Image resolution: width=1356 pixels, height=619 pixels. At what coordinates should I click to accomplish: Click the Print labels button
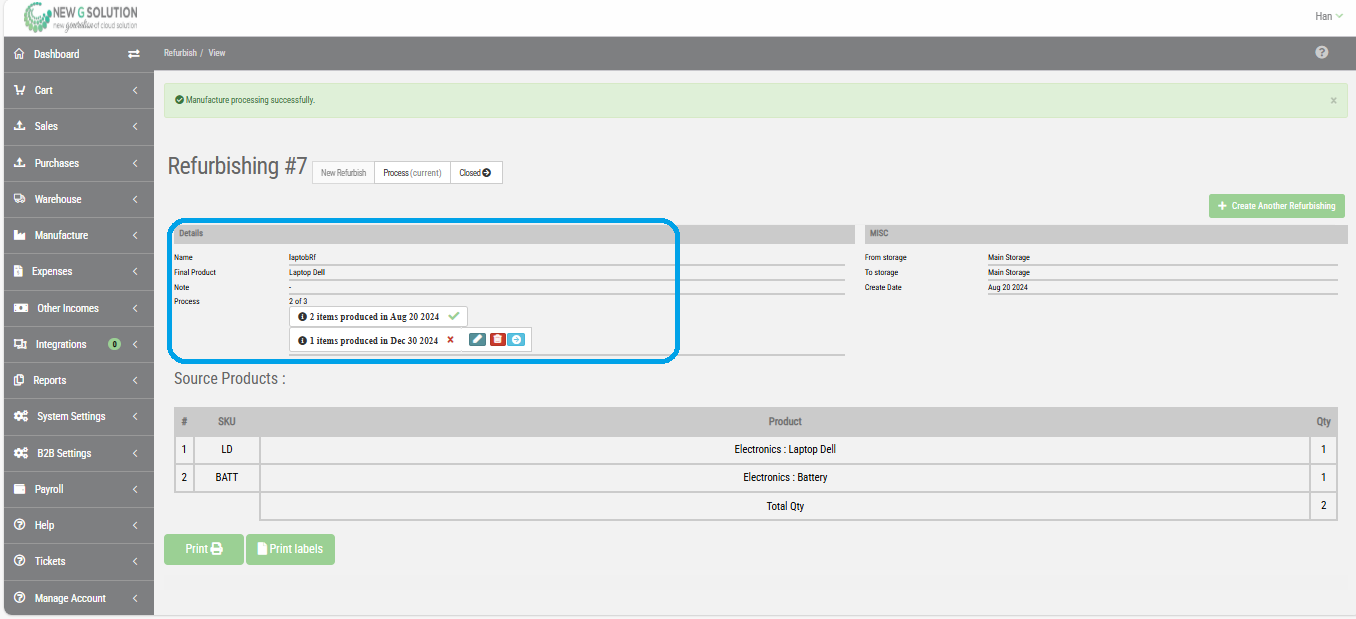point(290,549)
